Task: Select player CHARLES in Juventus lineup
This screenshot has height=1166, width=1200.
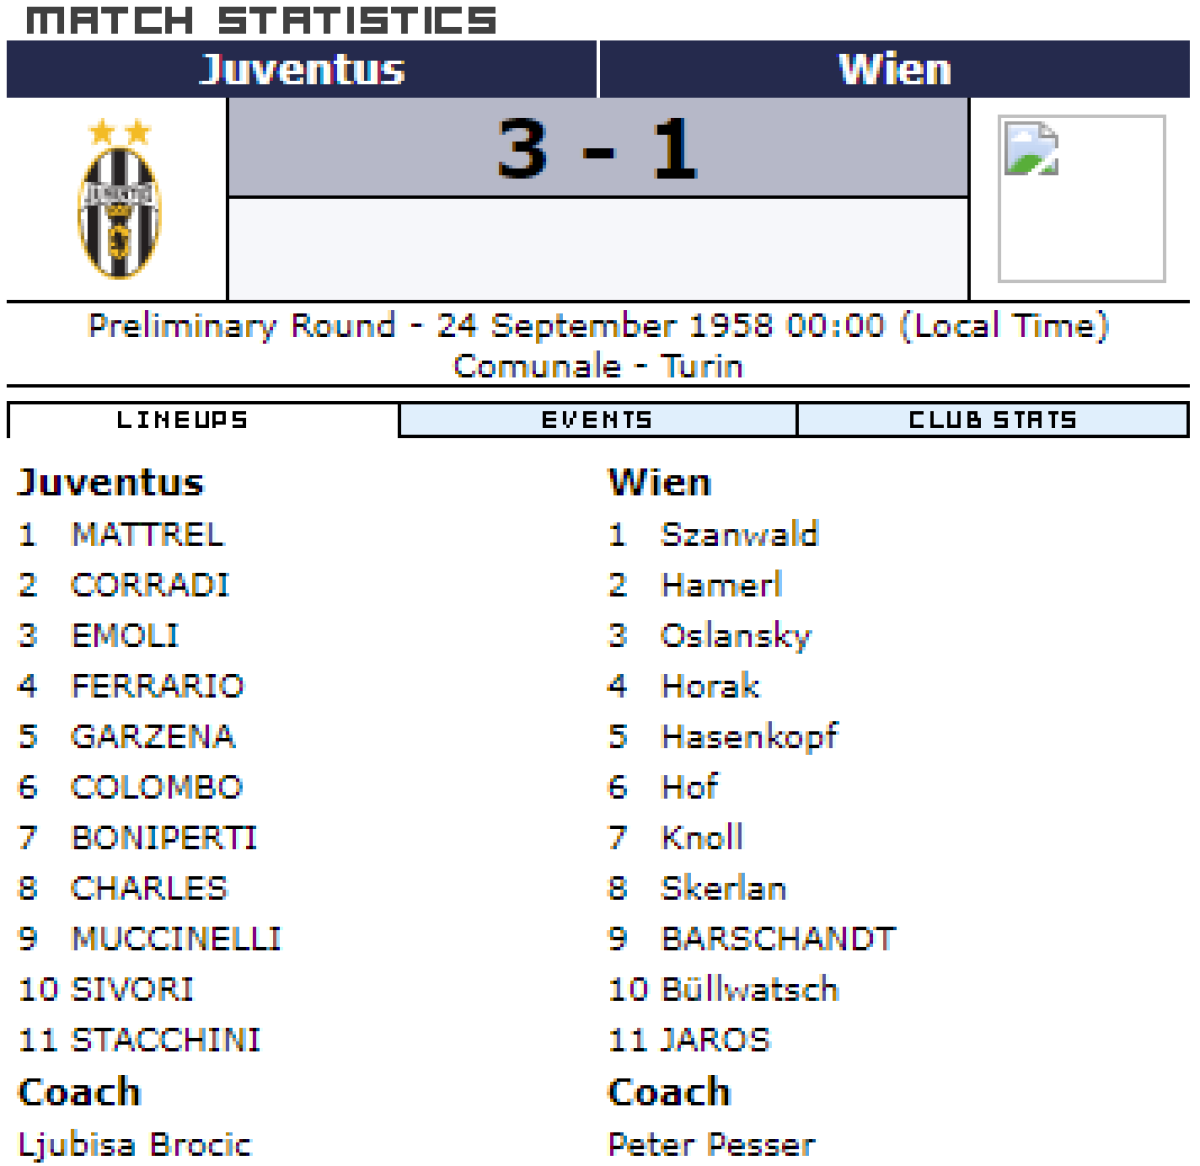Action: (x=149, y=888)
